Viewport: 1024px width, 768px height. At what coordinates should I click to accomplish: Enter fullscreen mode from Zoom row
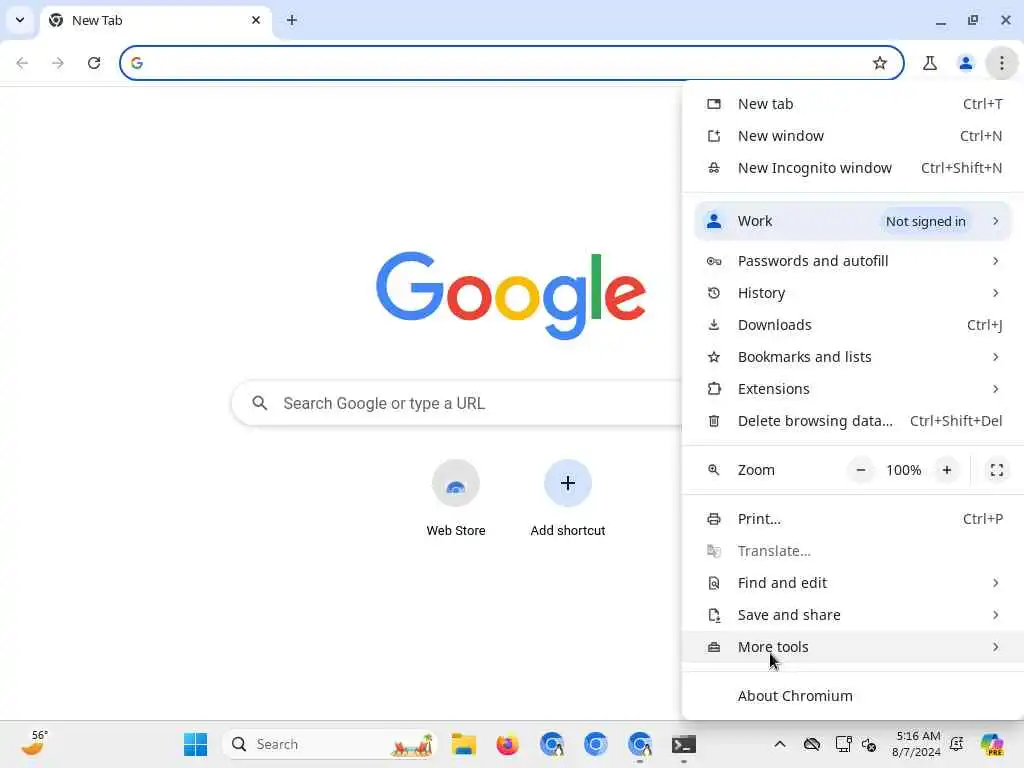tap(997, 470)
